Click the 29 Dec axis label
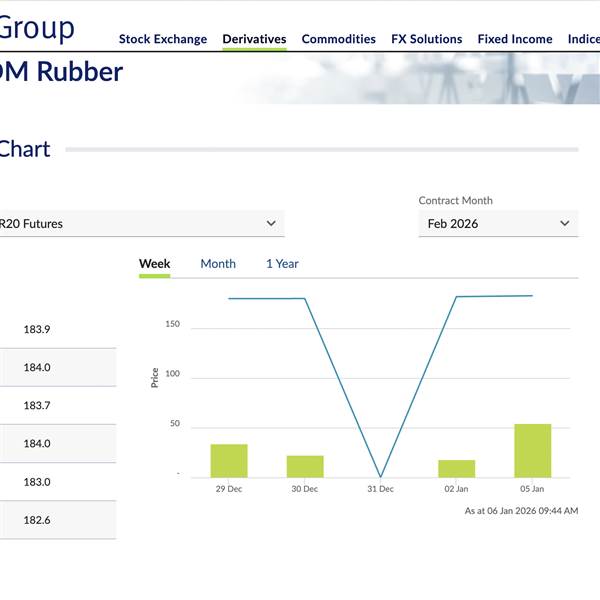The width and height of the screenshot is (600, 600). [x=229, y=489]
